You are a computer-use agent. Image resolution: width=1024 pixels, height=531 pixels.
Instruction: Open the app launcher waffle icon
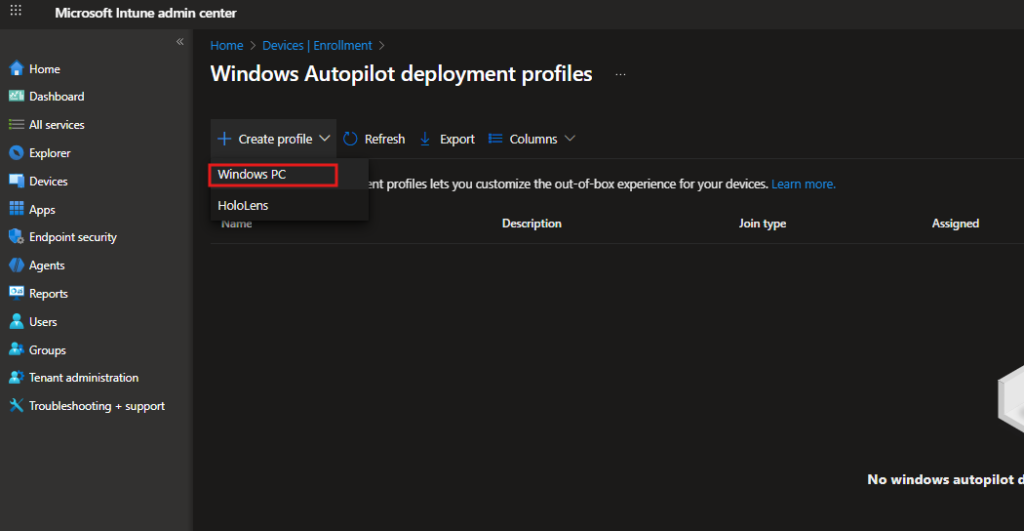point(15,12)
